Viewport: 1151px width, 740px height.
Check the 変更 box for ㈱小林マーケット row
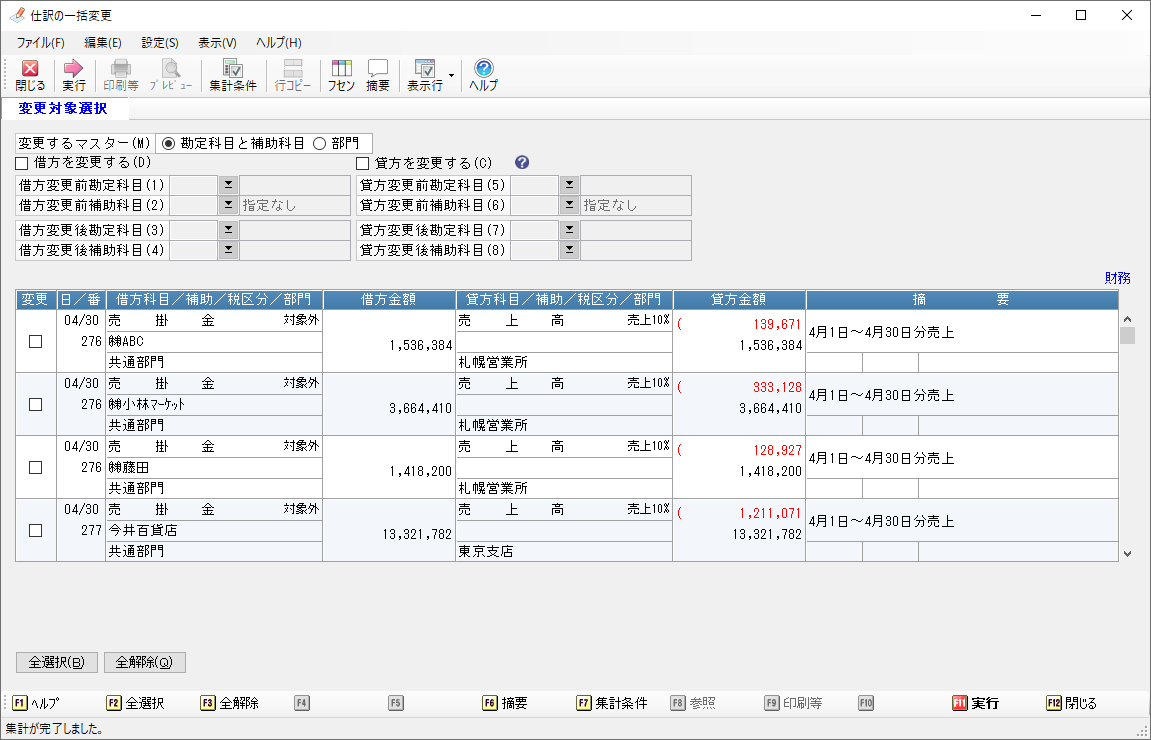coord(35,405)
